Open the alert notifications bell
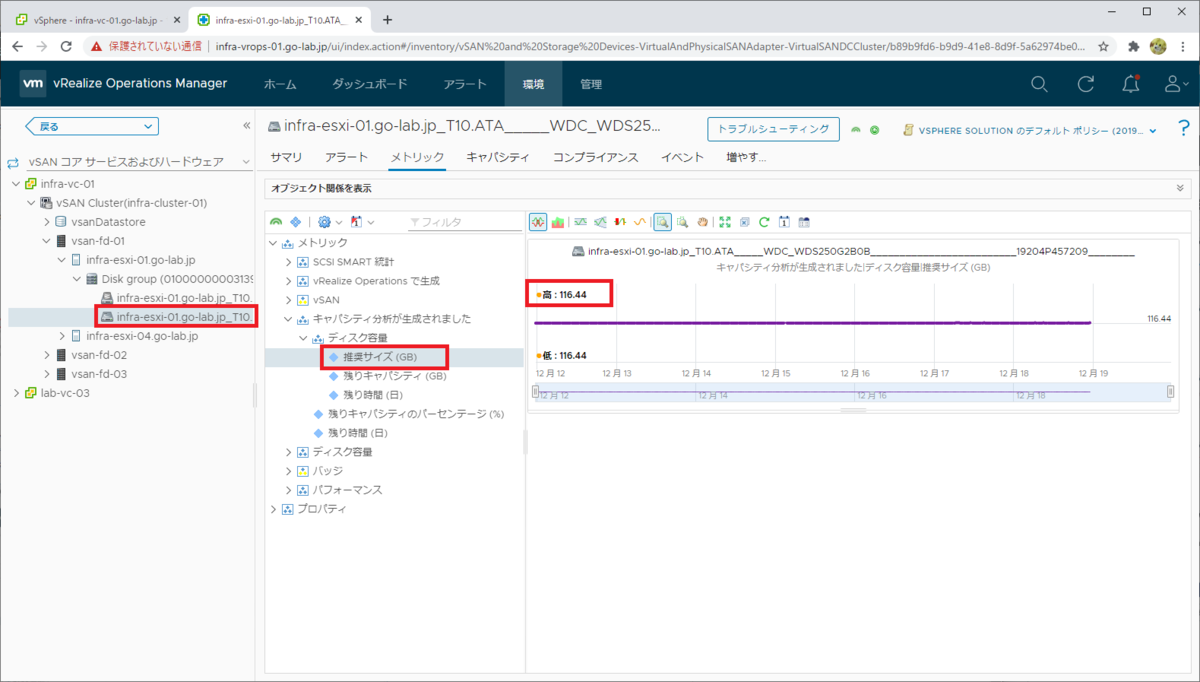The image size is (1200, 682). pos(1131,84)
